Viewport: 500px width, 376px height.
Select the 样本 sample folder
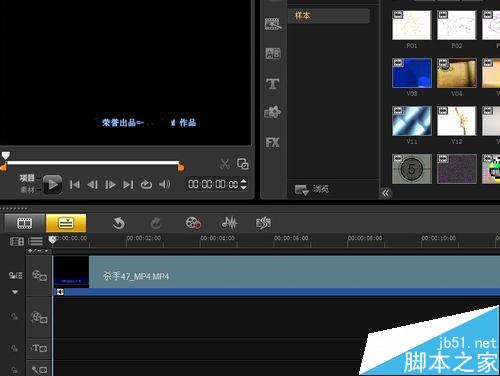[x=329, y=15]
